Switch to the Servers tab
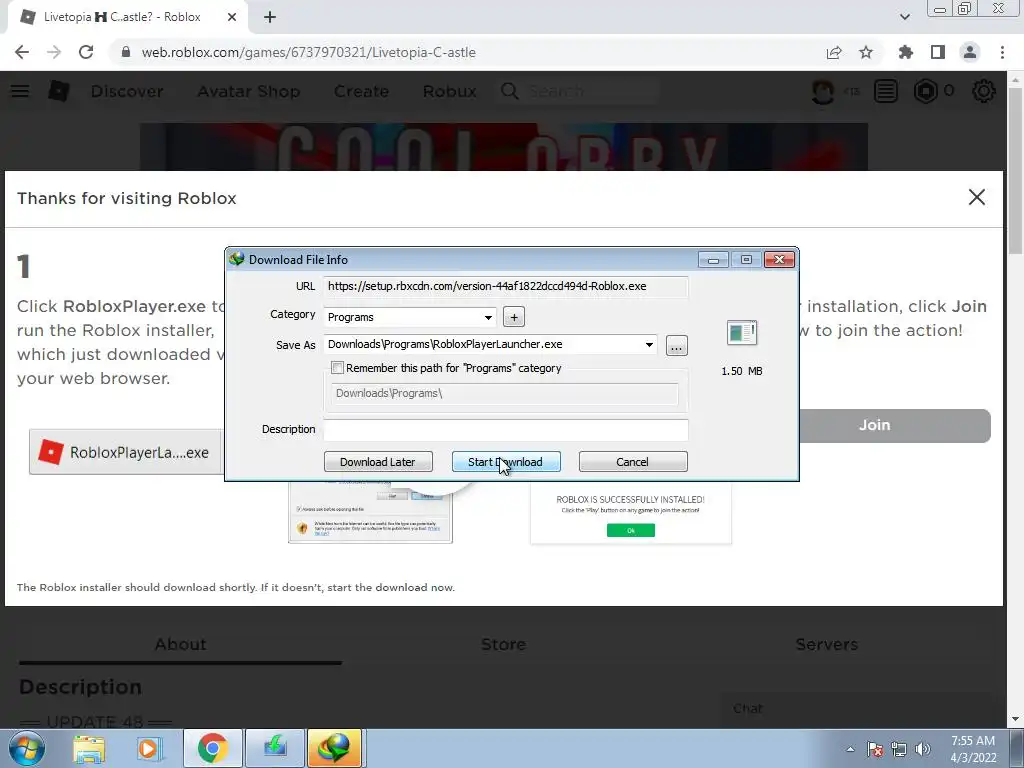Image resolution: width=1024 pixels, height=768 pixels. [x=827, y=645]
